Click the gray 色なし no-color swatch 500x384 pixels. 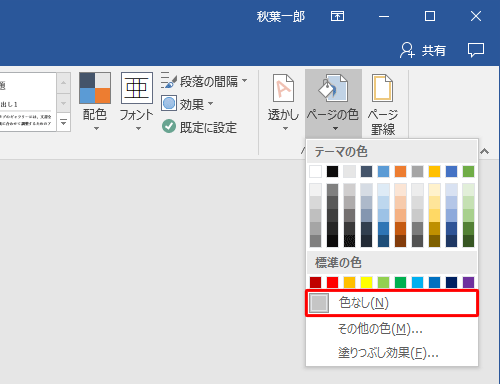coord(319,303)
